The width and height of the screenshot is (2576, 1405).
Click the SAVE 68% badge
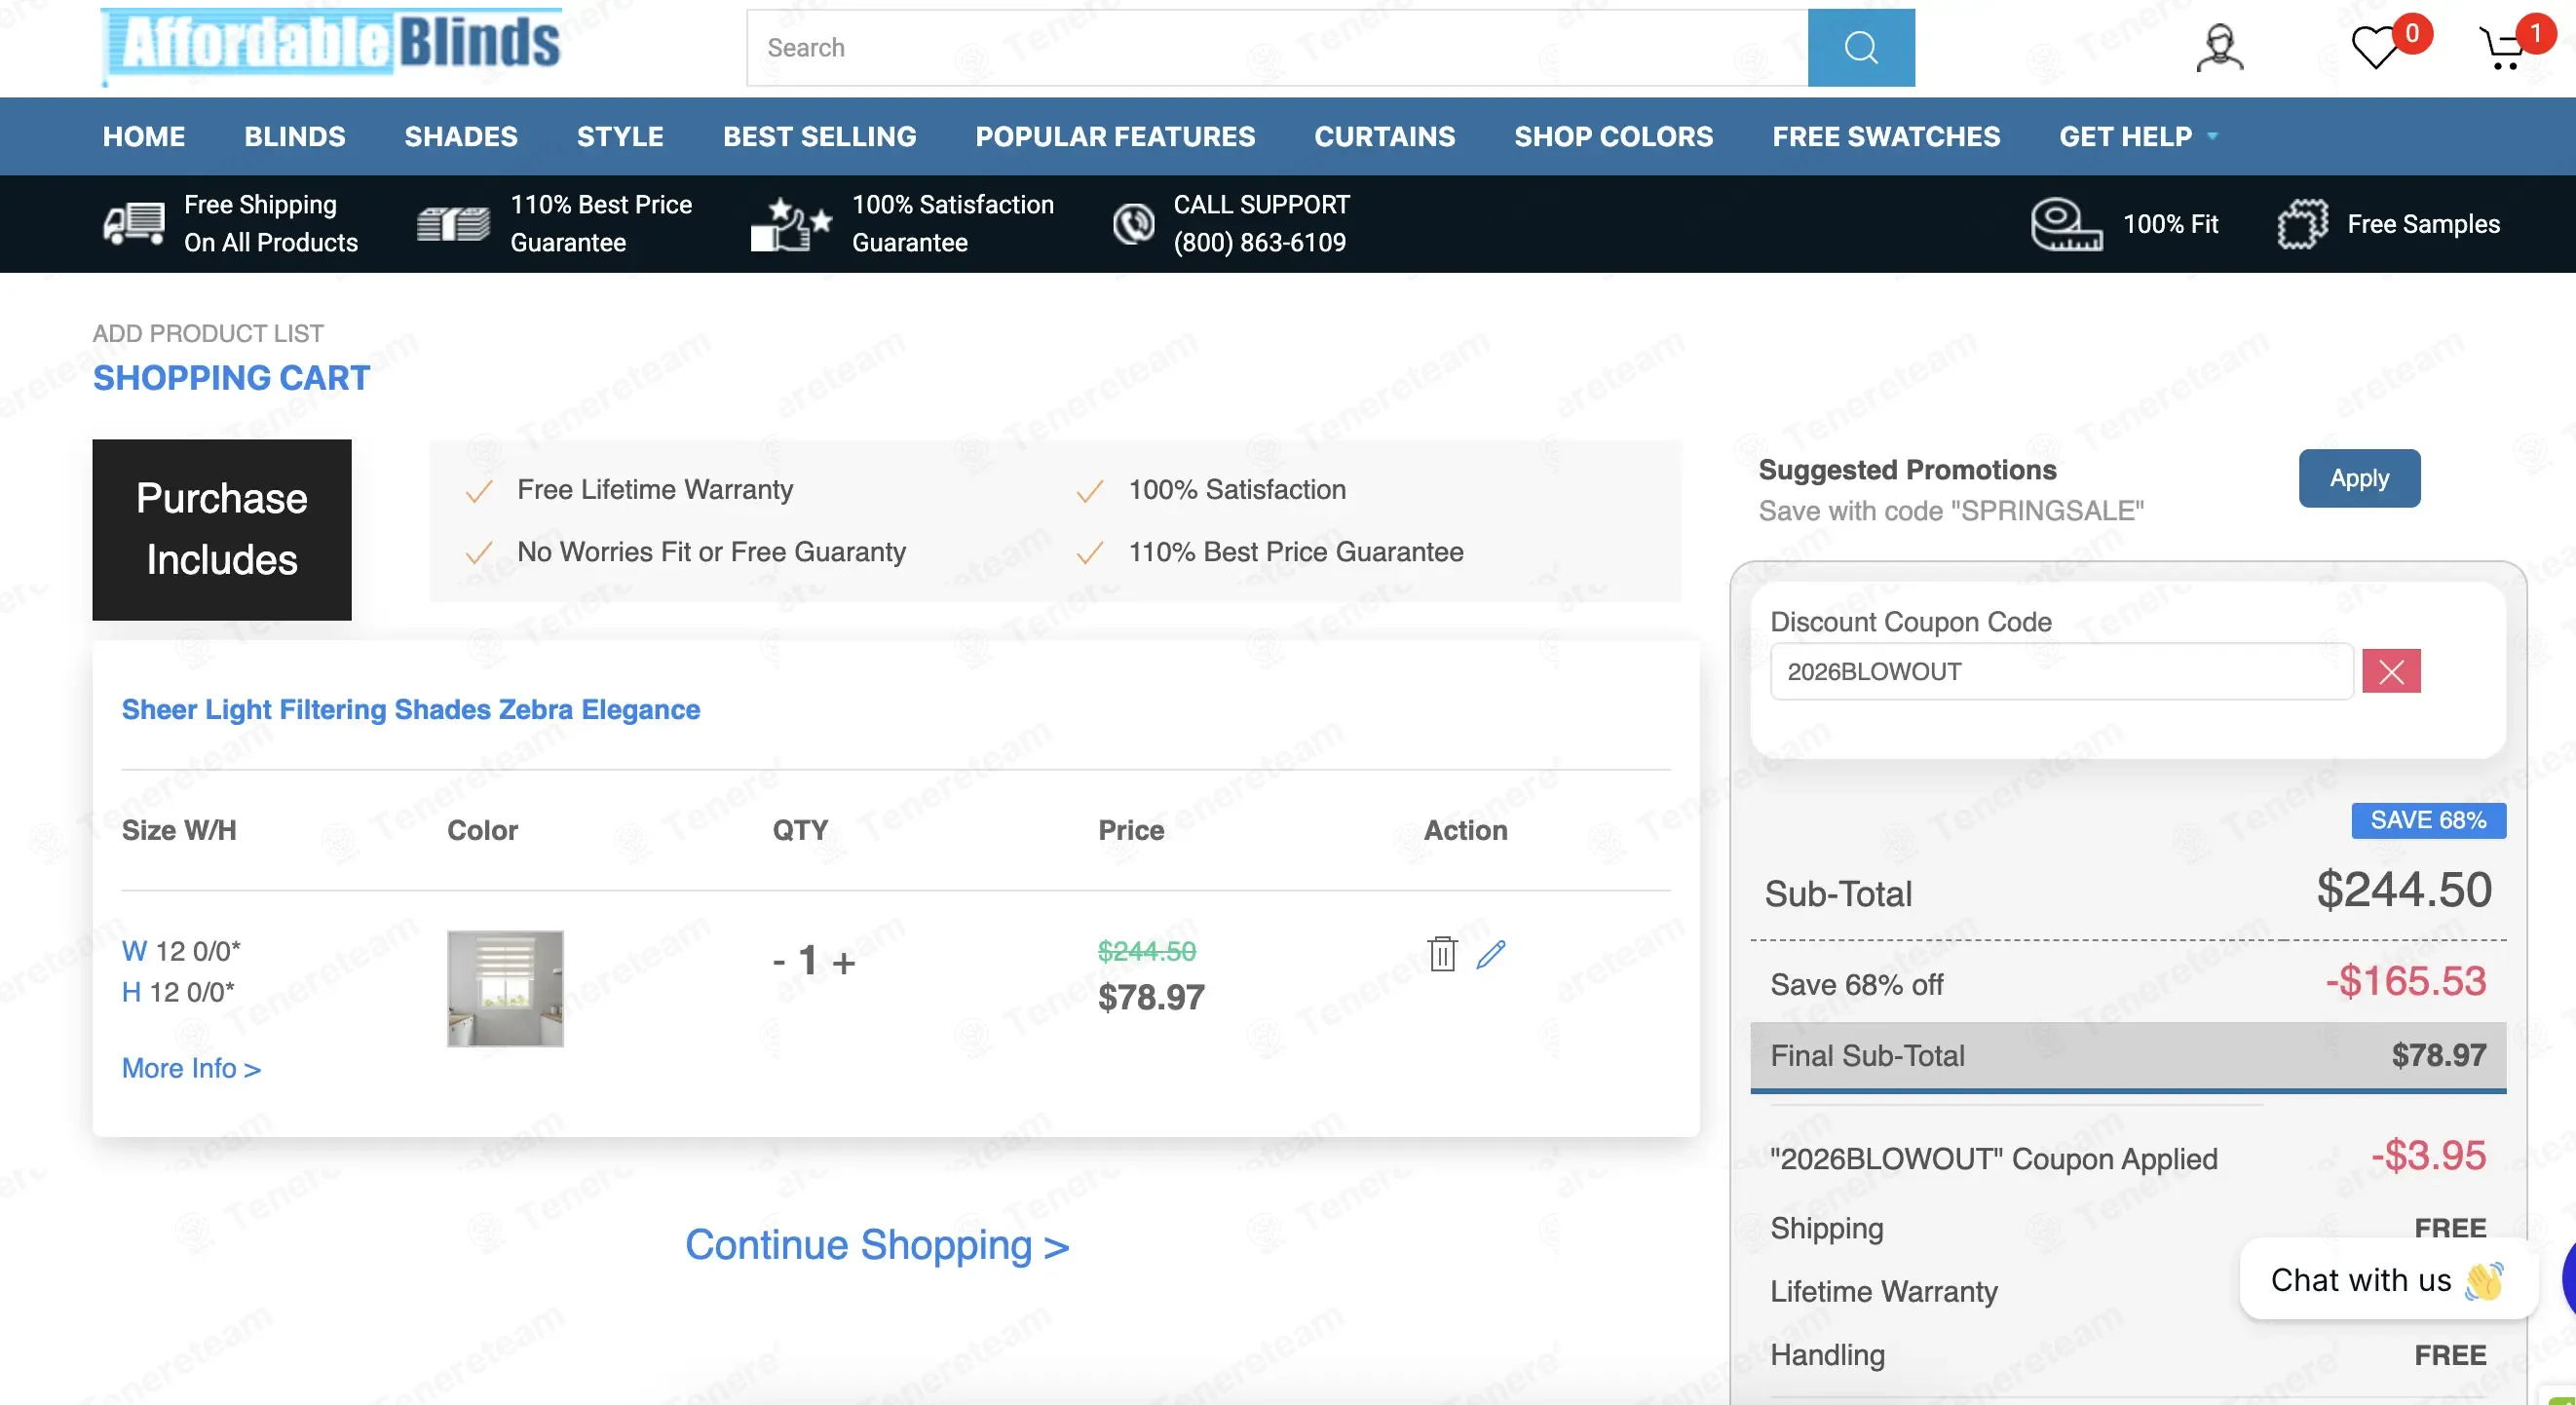click(2428, 820)
